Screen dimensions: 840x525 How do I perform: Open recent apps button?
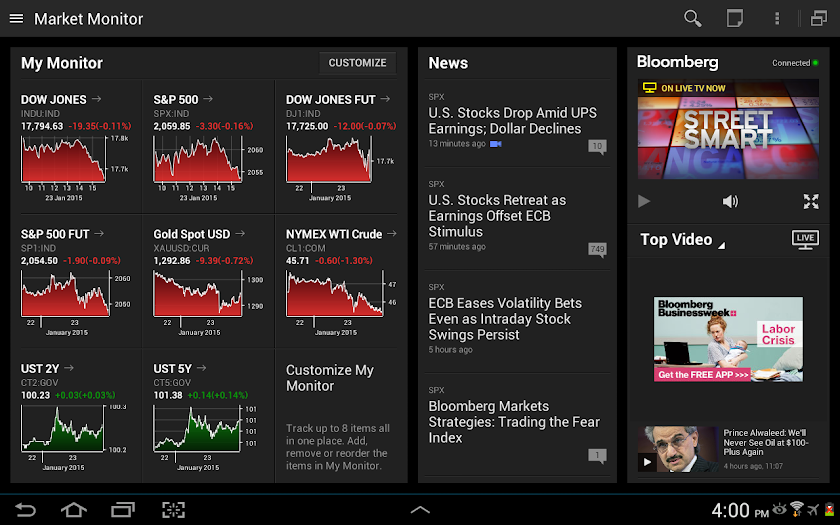coord(123,509)
